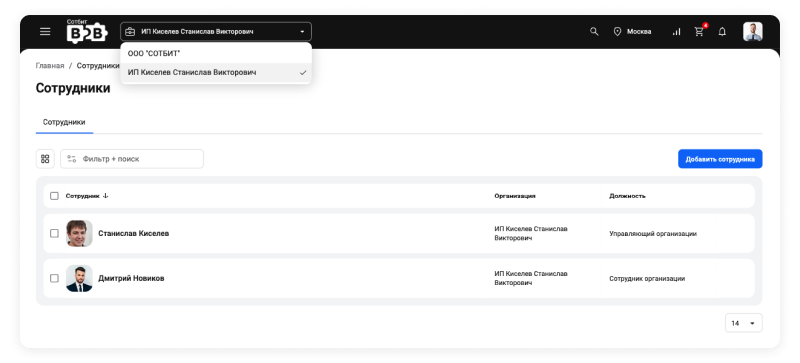Image resolution: width=800 pixels, height=363 pixels.
Task: Click the filter sliders icon
Action: coord(71,159)
